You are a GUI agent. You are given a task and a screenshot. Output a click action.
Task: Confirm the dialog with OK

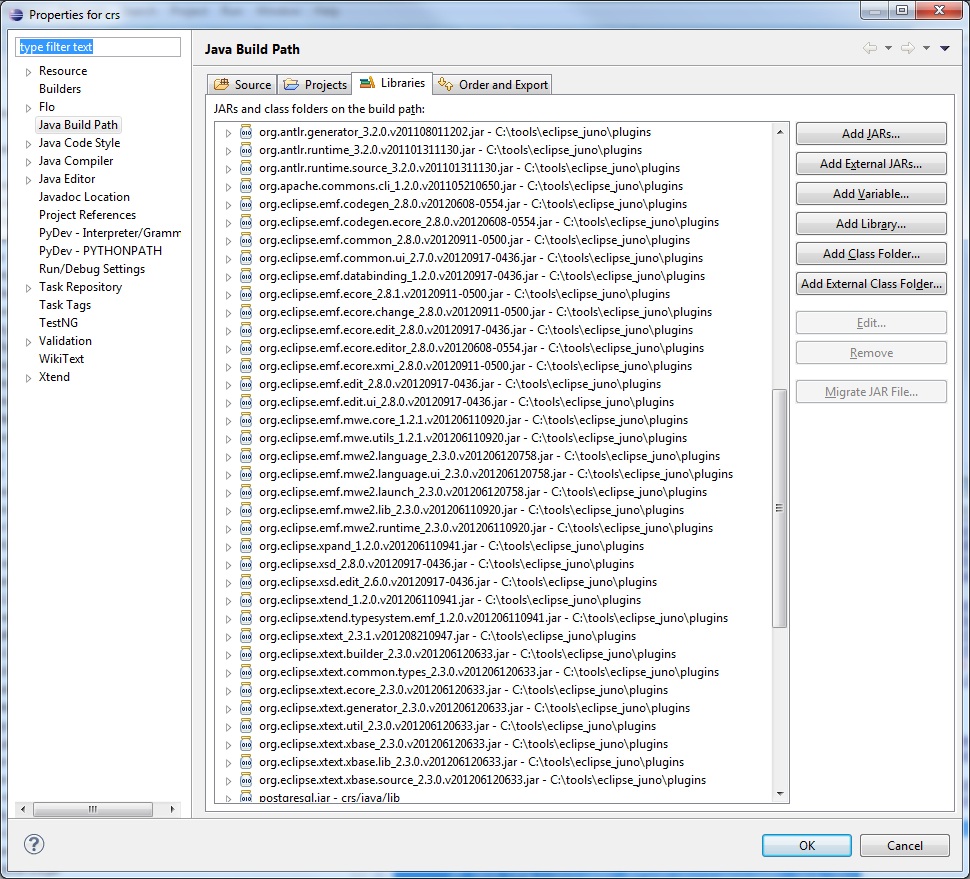[807, 846]
